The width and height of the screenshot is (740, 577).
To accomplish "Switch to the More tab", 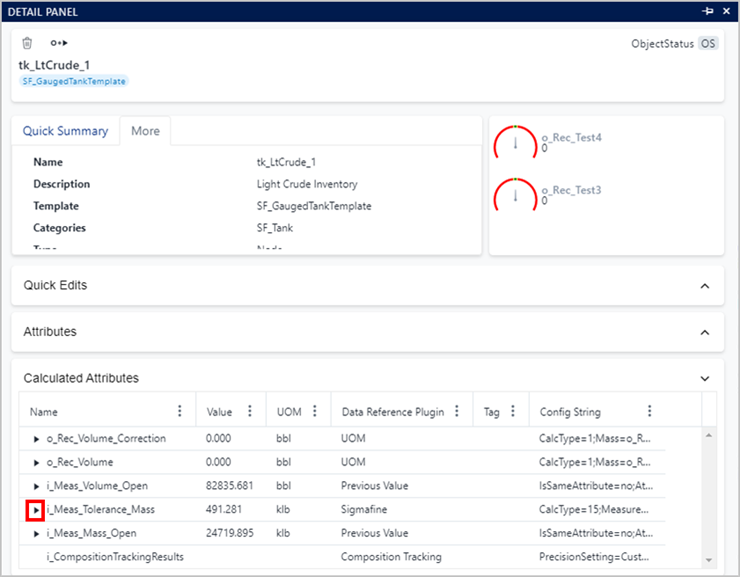I will [145, 131].
